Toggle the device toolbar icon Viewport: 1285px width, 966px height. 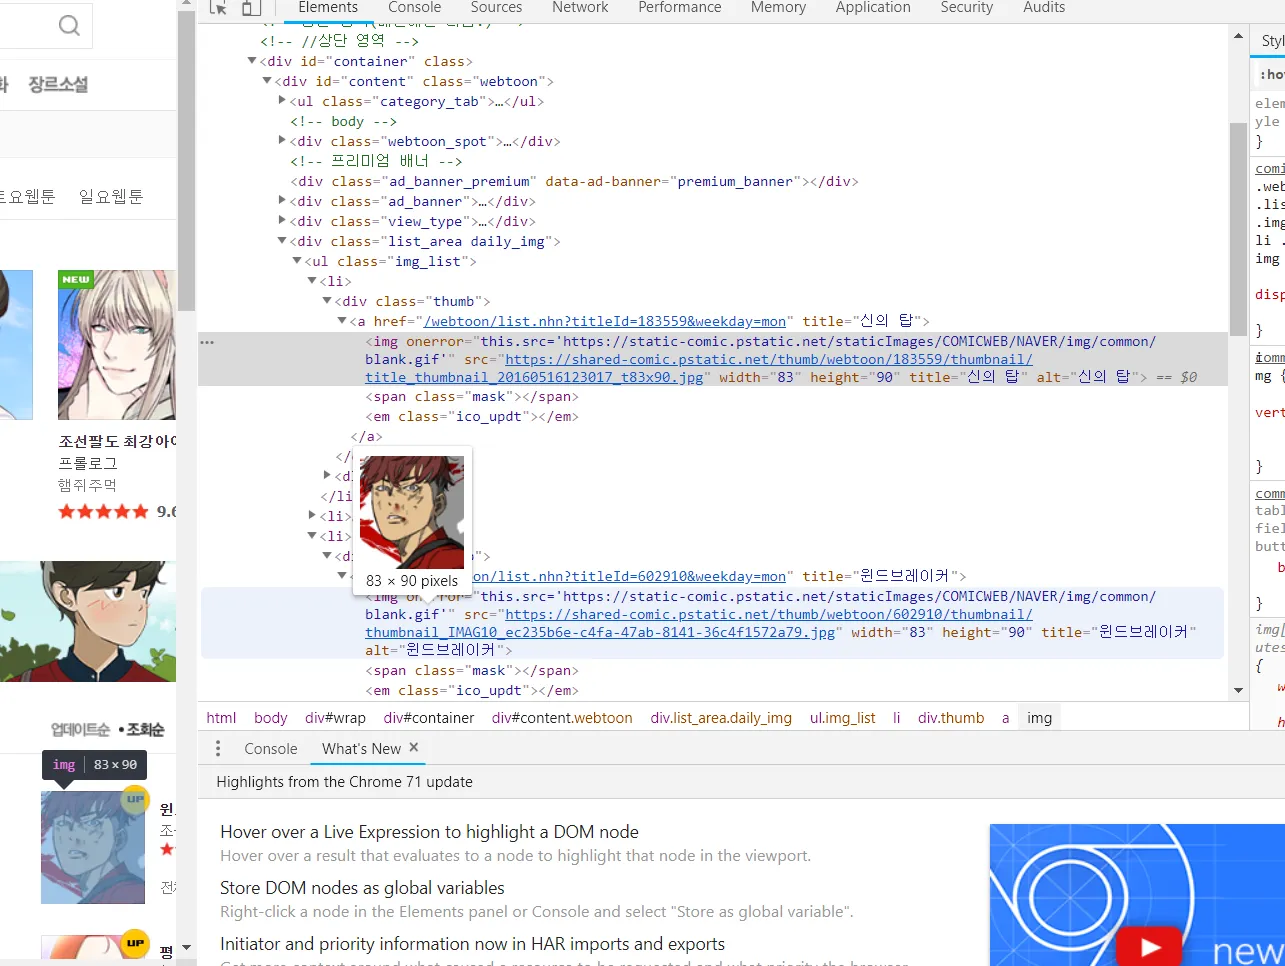tap(251, 8)
